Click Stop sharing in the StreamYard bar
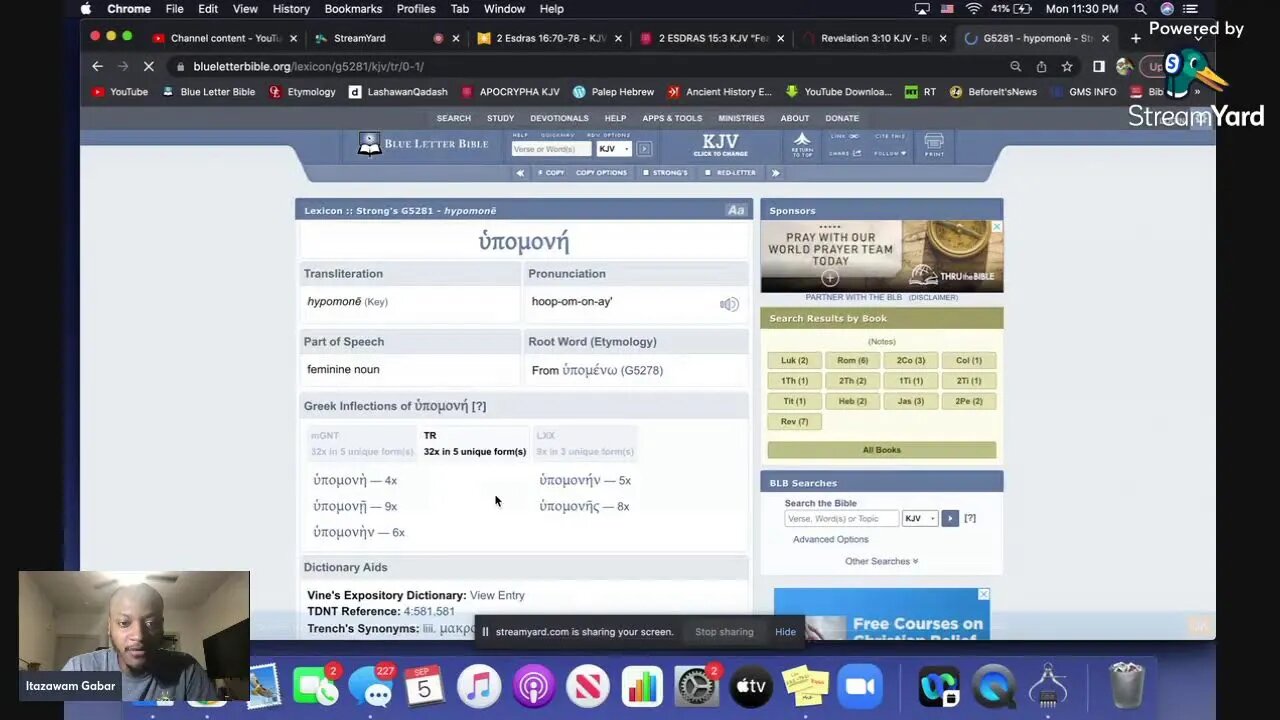 [x=724, y=632]
